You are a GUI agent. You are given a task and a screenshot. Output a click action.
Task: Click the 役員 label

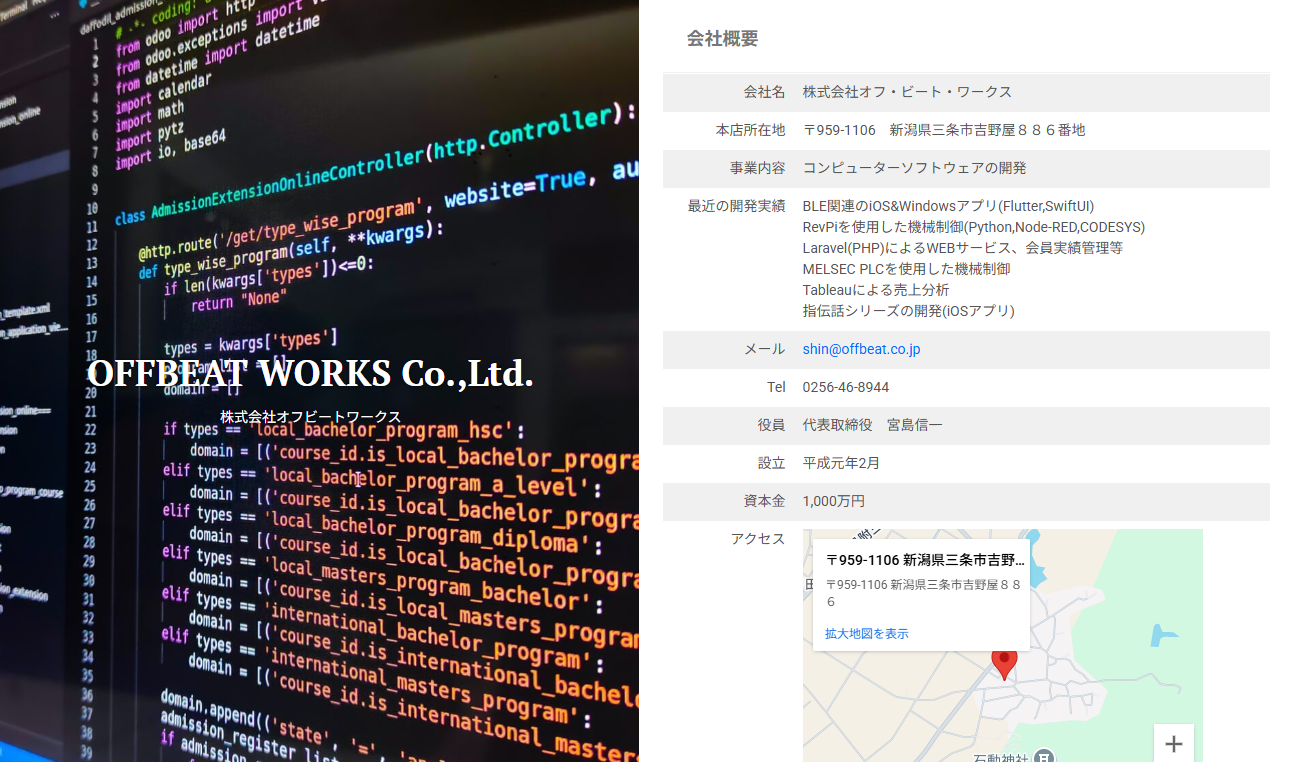click(771, 425)
